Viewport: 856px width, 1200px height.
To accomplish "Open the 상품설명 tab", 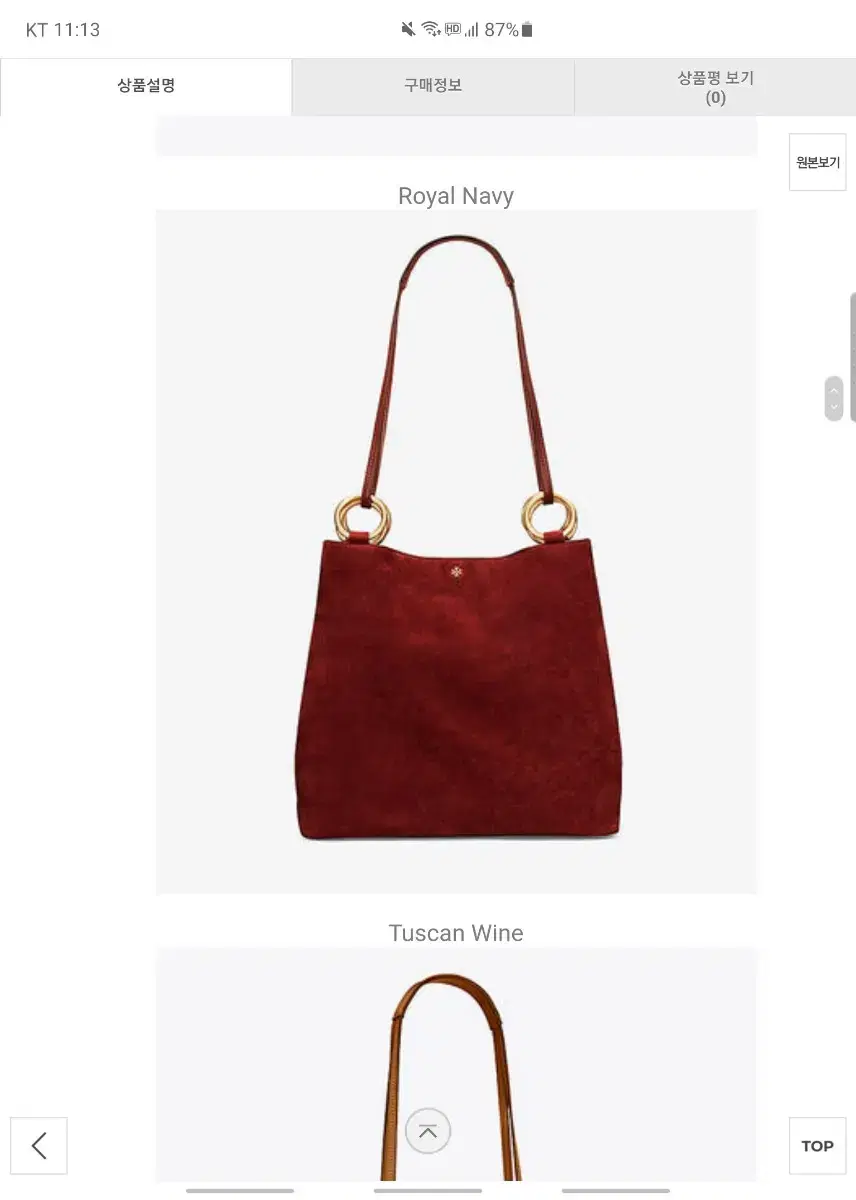I will pyautogui.click(x=146, y=86).
